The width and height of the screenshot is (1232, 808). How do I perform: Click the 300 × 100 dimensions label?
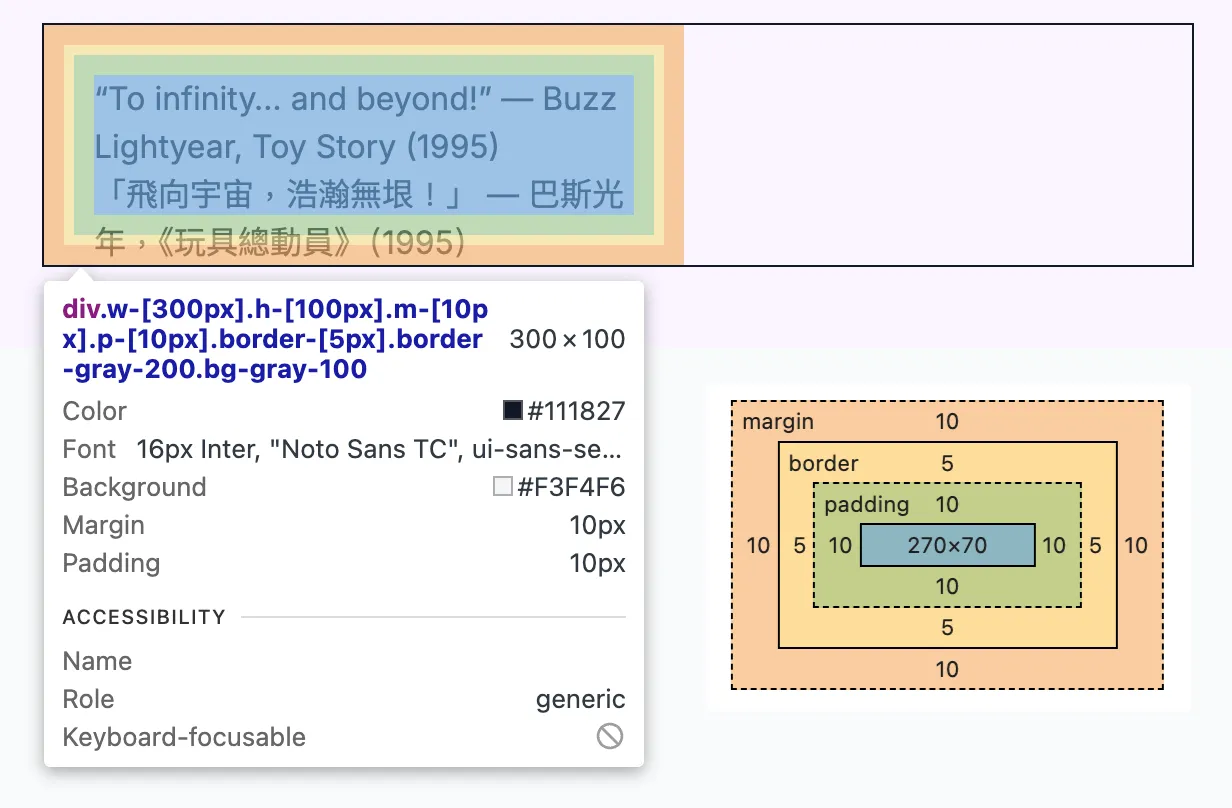point(566,339)
